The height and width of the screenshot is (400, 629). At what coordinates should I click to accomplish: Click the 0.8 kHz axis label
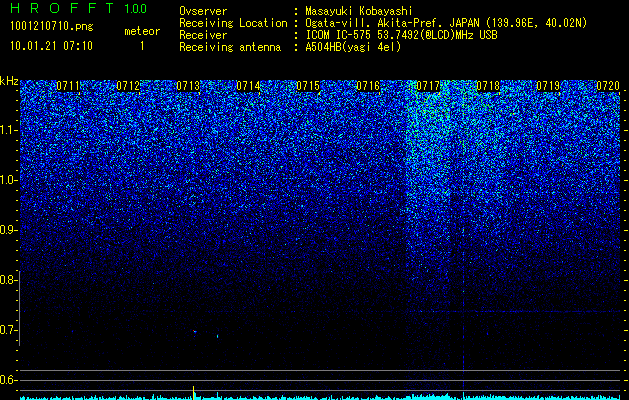[7, 280]
